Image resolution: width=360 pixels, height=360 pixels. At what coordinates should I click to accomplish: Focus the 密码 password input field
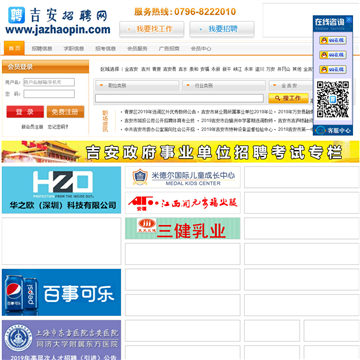49,94
